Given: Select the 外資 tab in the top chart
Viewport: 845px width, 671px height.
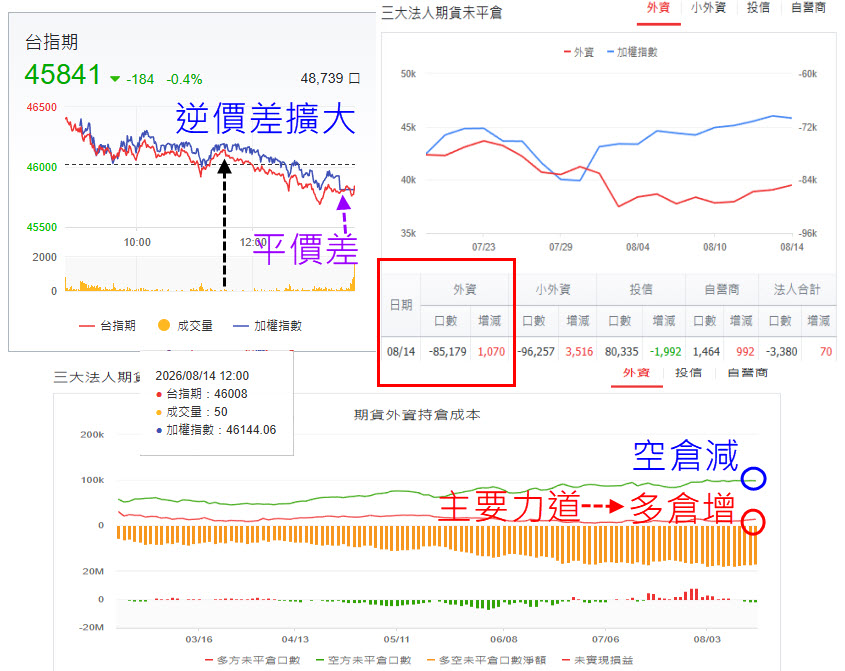Looking at the screenshot, I should coord(659,8).
